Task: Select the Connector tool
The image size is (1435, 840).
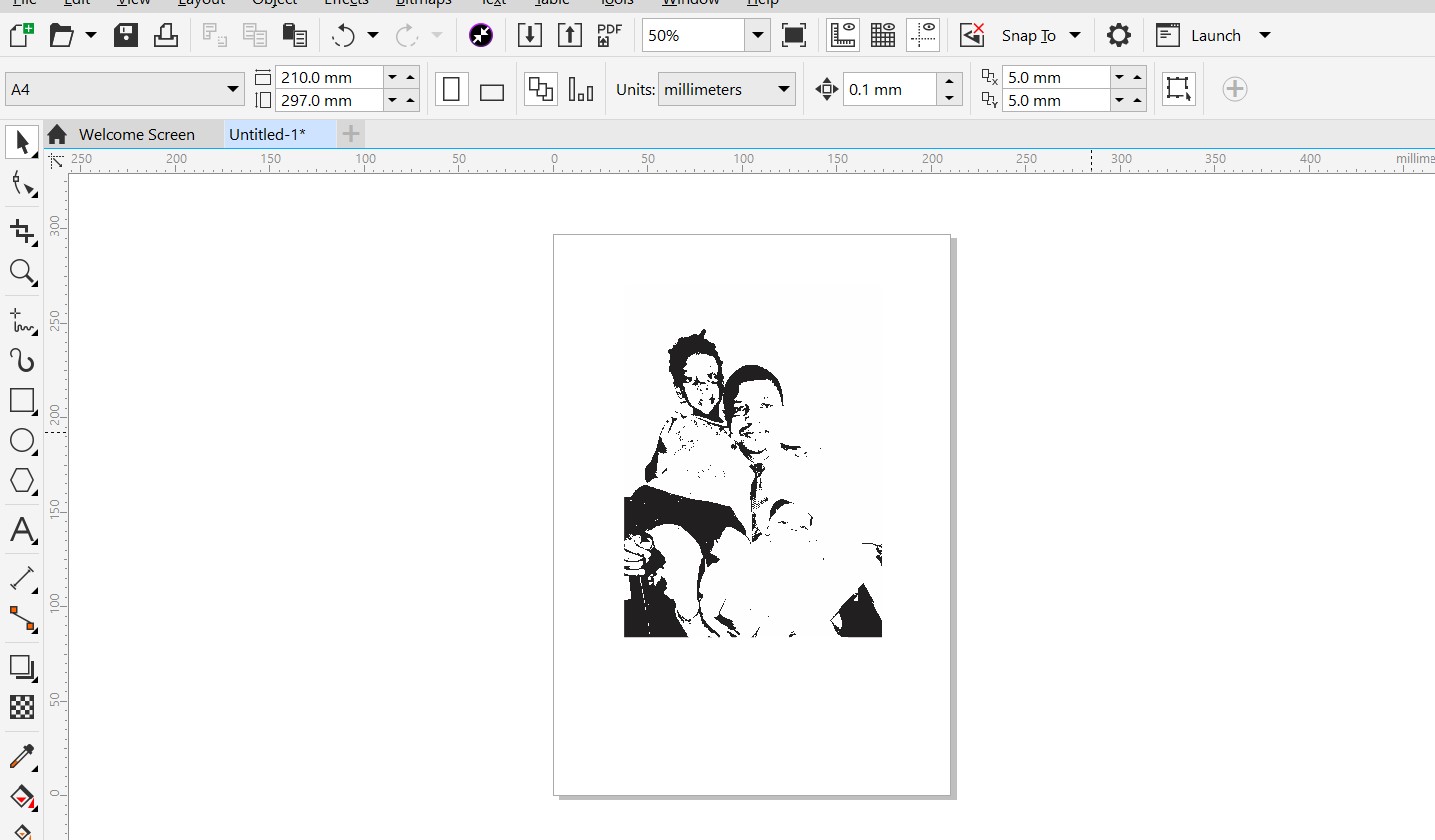Action: 22,618
